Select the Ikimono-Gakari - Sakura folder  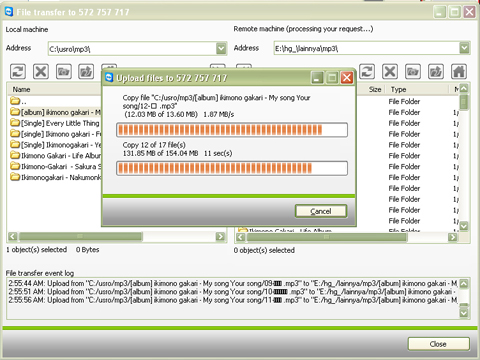click(55, 166)
